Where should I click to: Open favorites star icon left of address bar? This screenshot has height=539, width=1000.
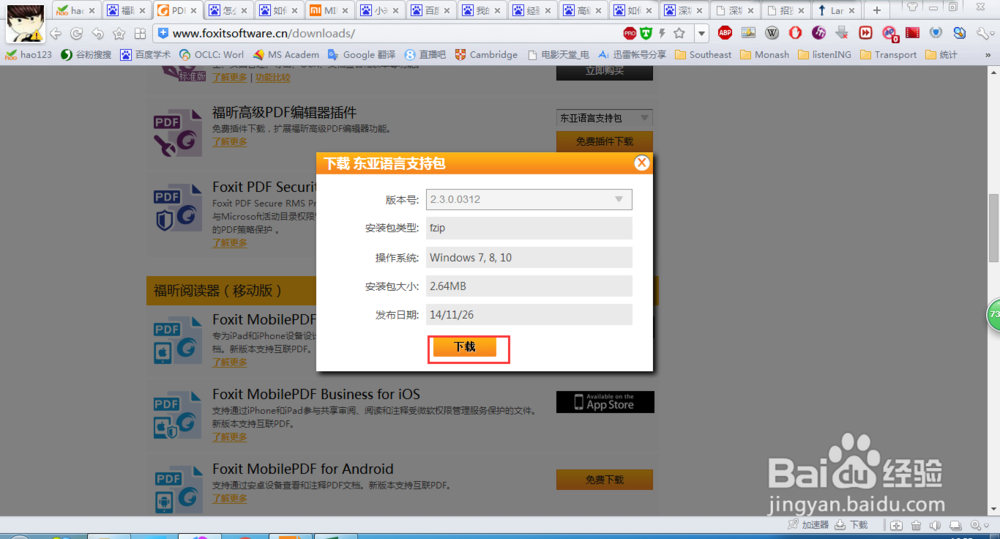click(x=119, y=33)
